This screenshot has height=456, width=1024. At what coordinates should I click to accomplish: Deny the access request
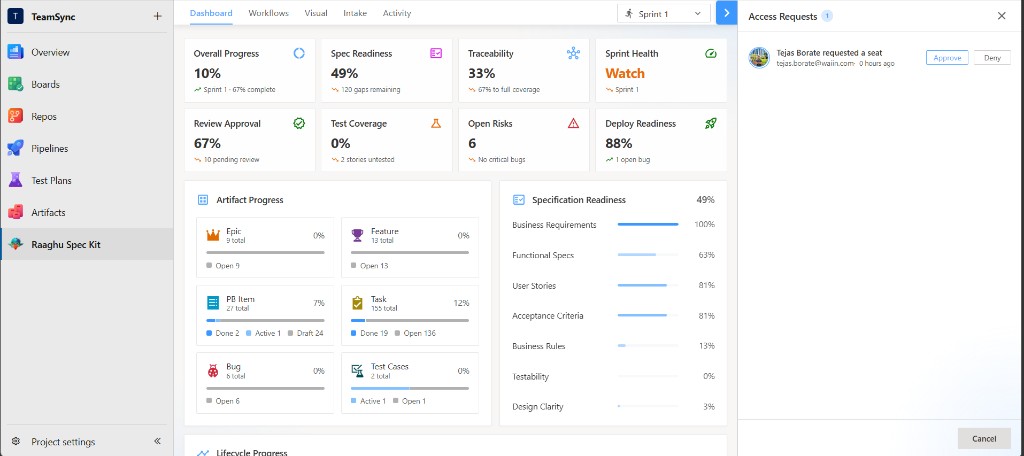[x=992, y=57]
